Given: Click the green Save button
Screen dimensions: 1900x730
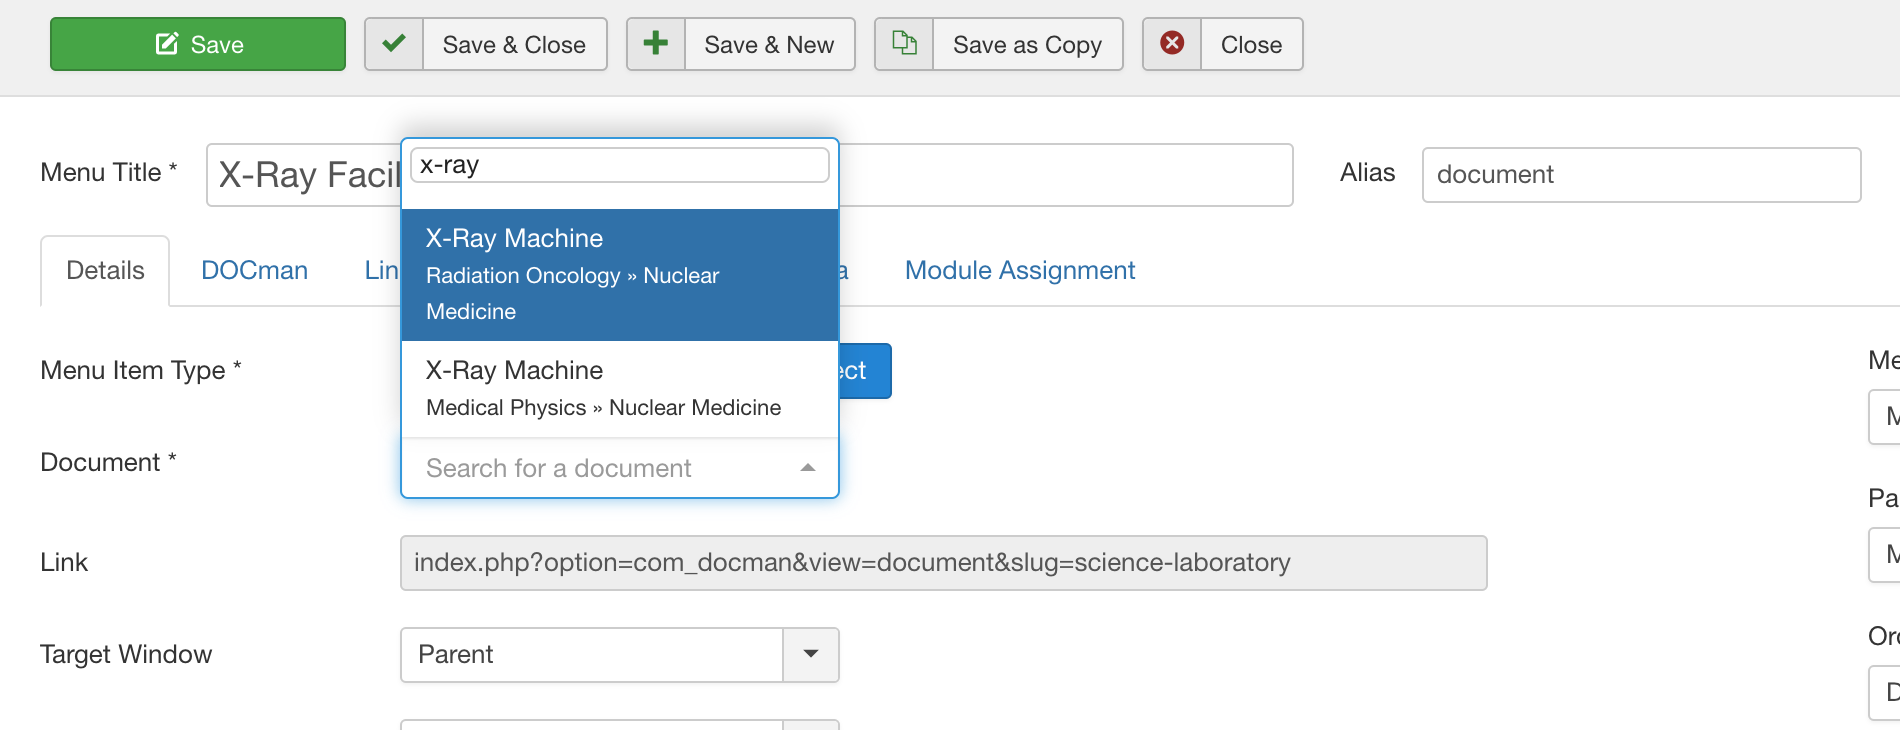Looking at the screenshot, I should point(198,44).
